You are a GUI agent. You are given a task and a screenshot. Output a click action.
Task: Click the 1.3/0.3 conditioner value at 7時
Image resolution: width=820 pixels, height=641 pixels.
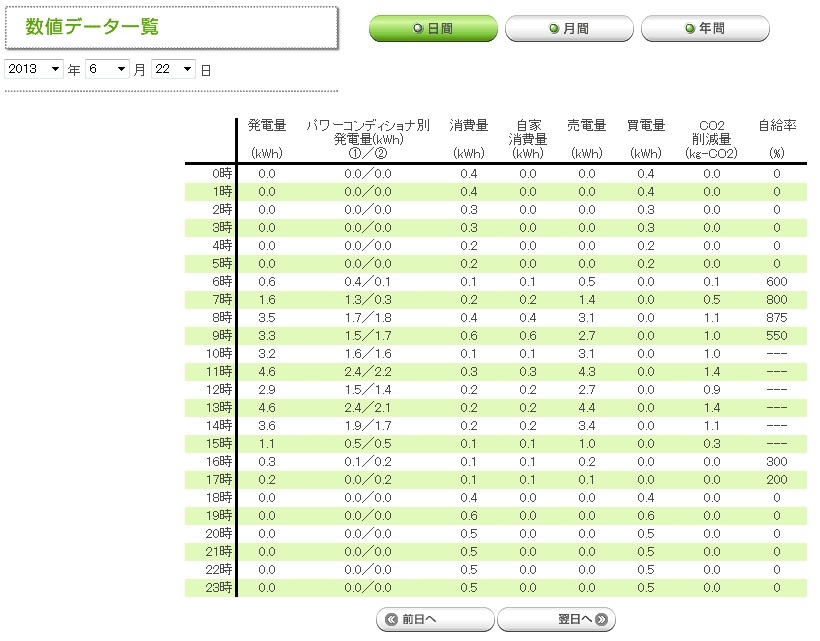pyautogui.click(x=368, y=300)
